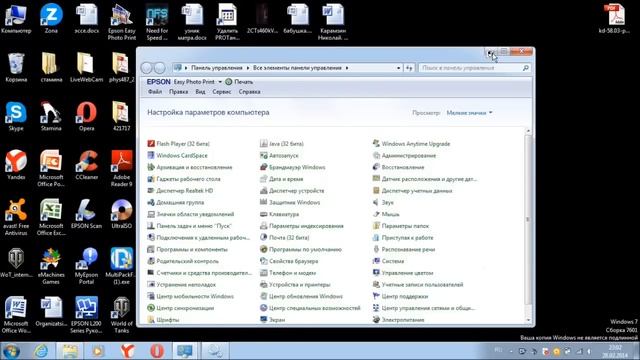Image resolution: width=640 pixels, height=360 pixels.
Task: Expand EPSON Easy Photo Print dropdown arrow
Action: click(x=220, y=82)
